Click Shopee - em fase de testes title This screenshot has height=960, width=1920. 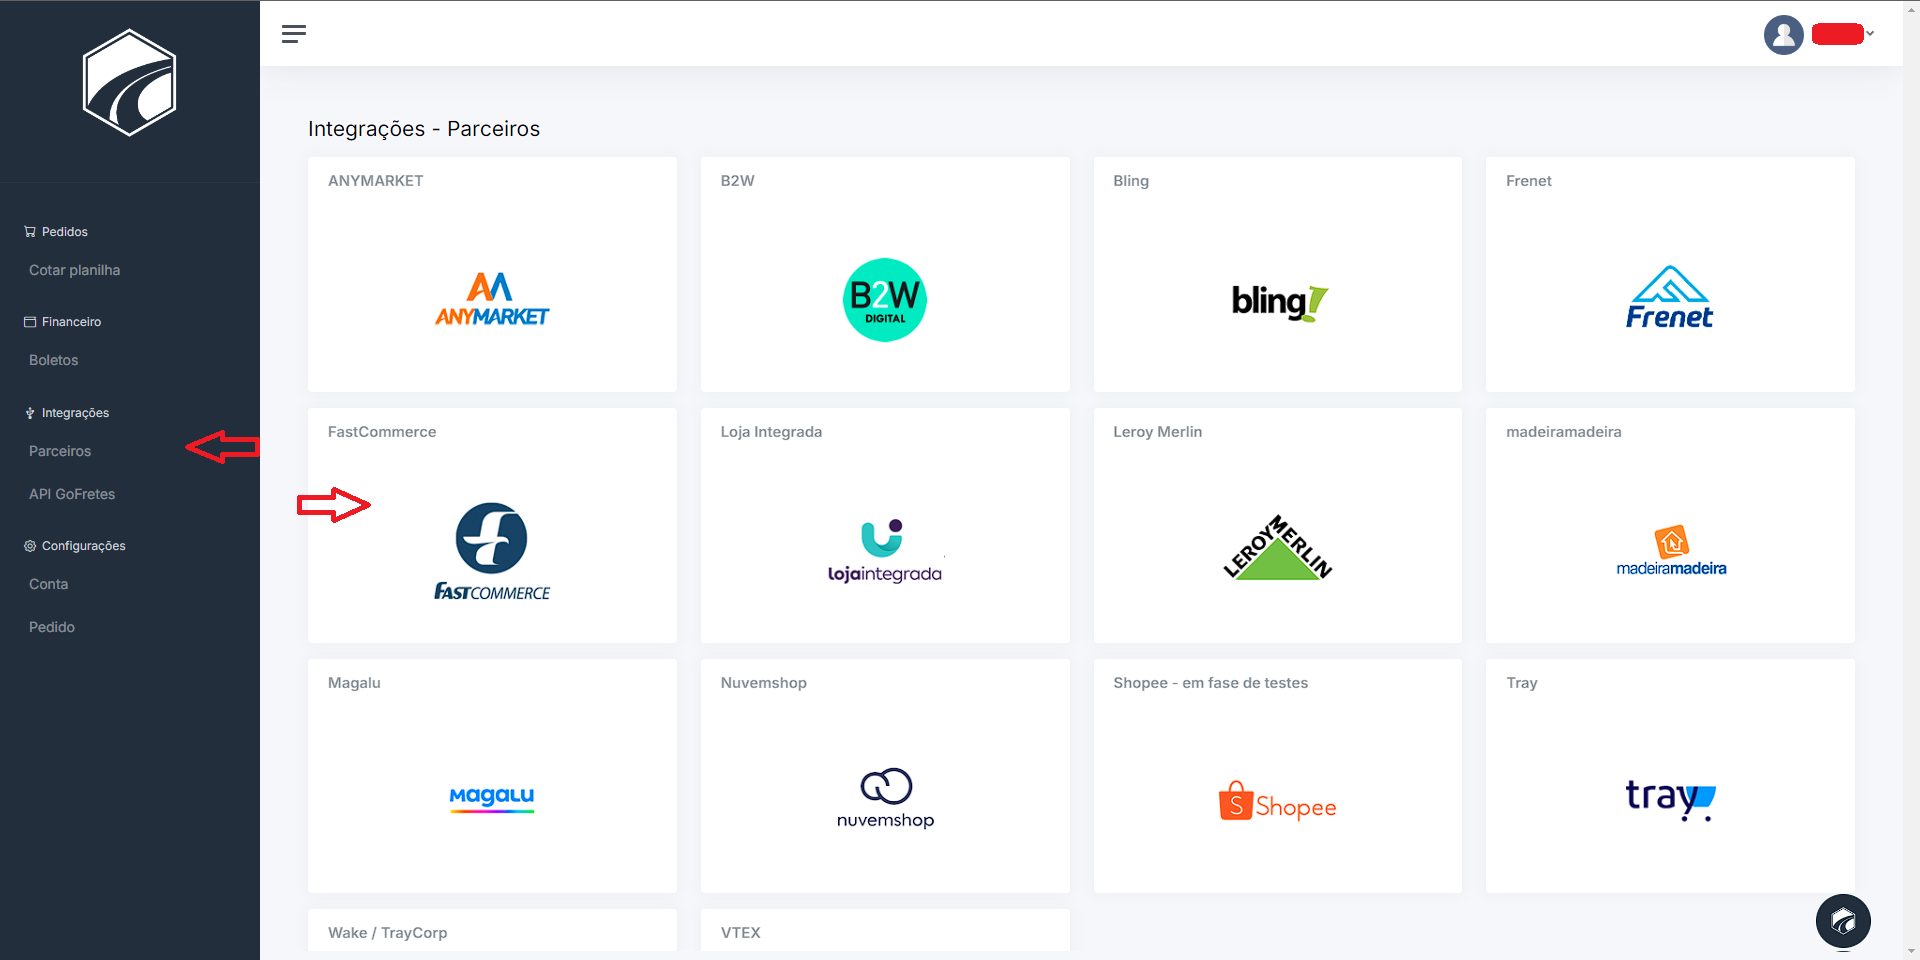coord(1211,683)
